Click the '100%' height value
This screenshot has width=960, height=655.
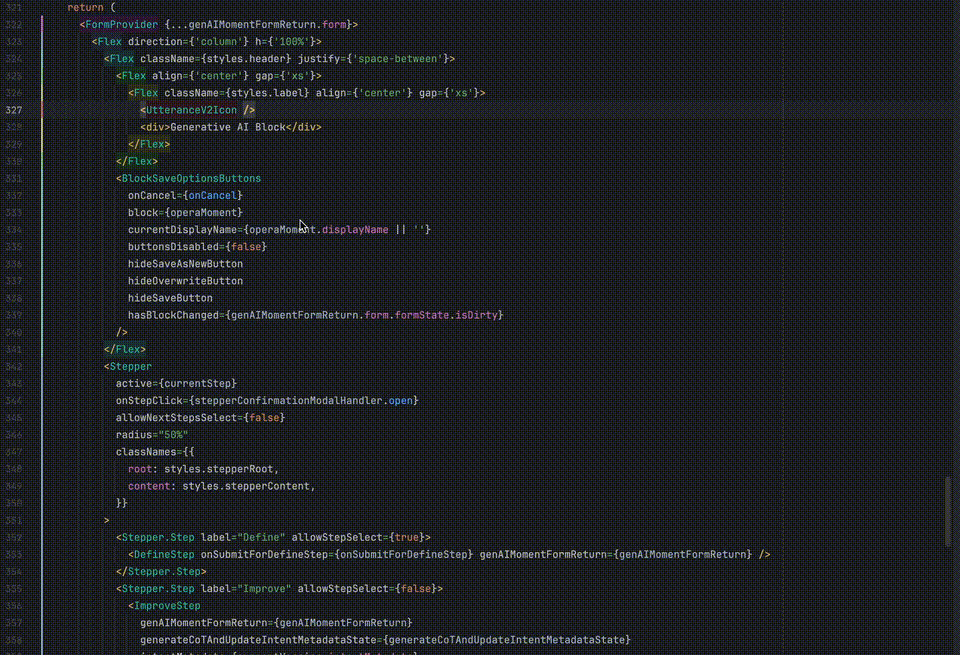pyautogui.click(x=291, y=42)
